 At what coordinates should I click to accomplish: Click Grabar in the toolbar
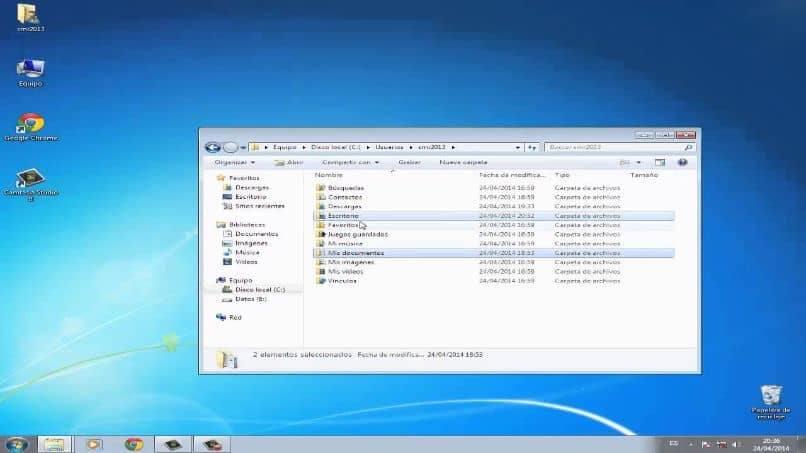[x=409, y=162]
